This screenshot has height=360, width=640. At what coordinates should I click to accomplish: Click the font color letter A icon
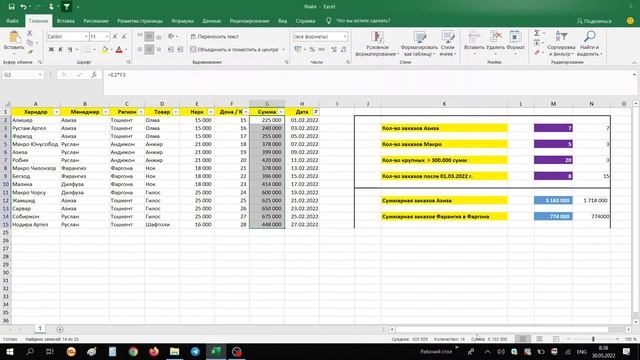click(x=119, y=49)
